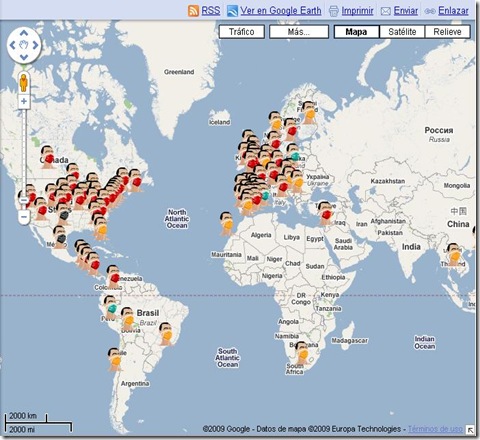Click the orange mask marker in Florida
The image size is (480, 440).
click(101, 228)
